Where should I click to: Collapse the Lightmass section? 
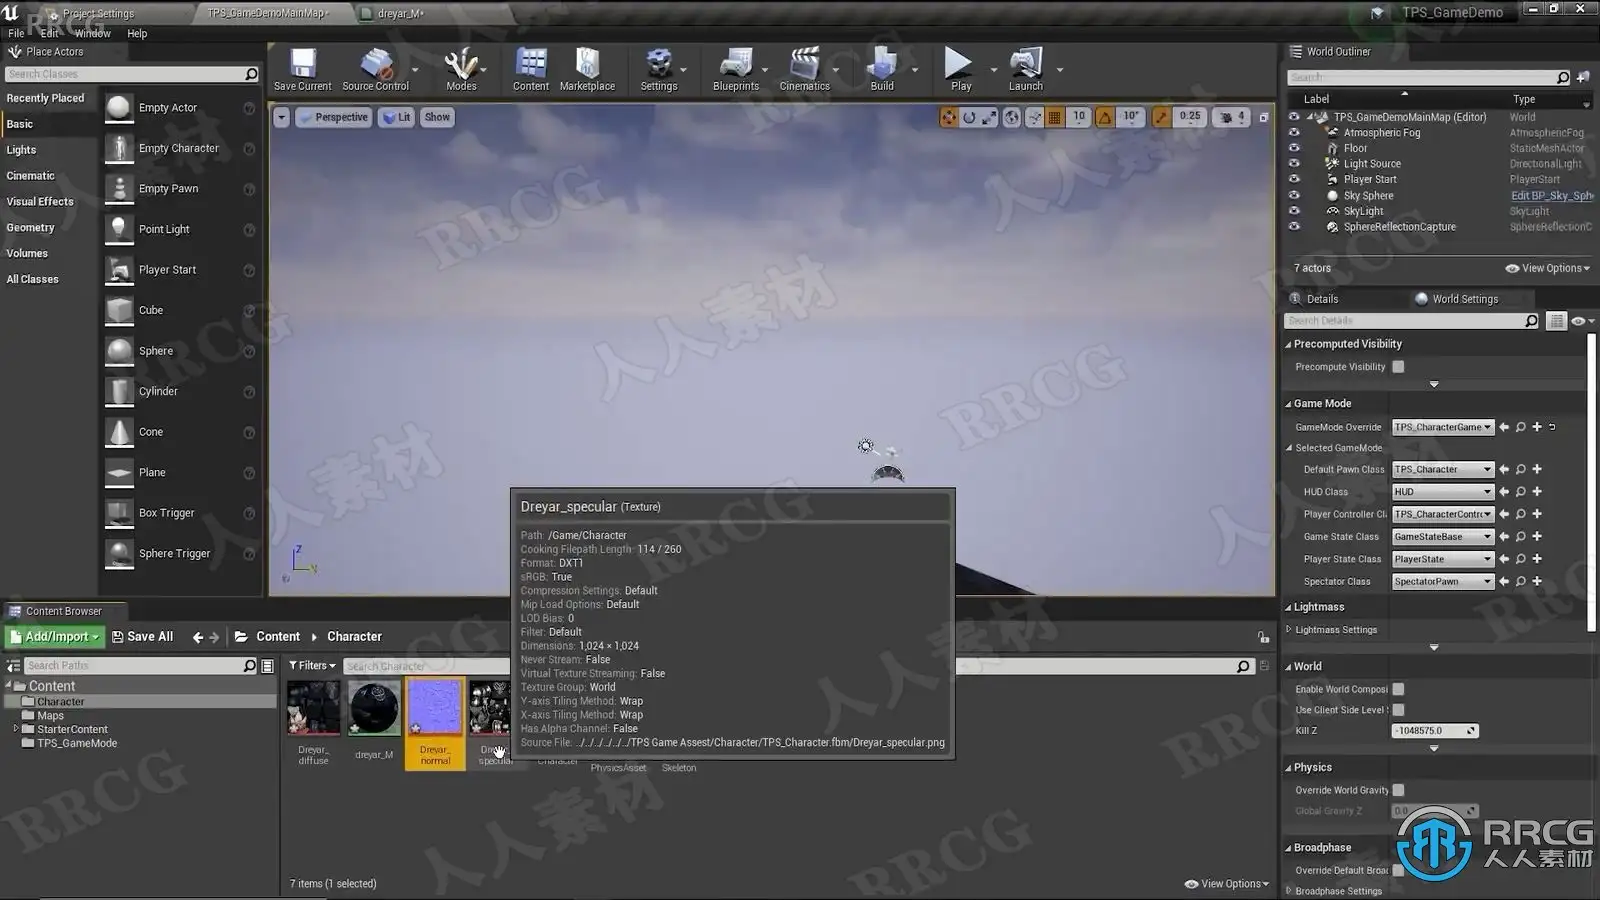coord(1288,607)
